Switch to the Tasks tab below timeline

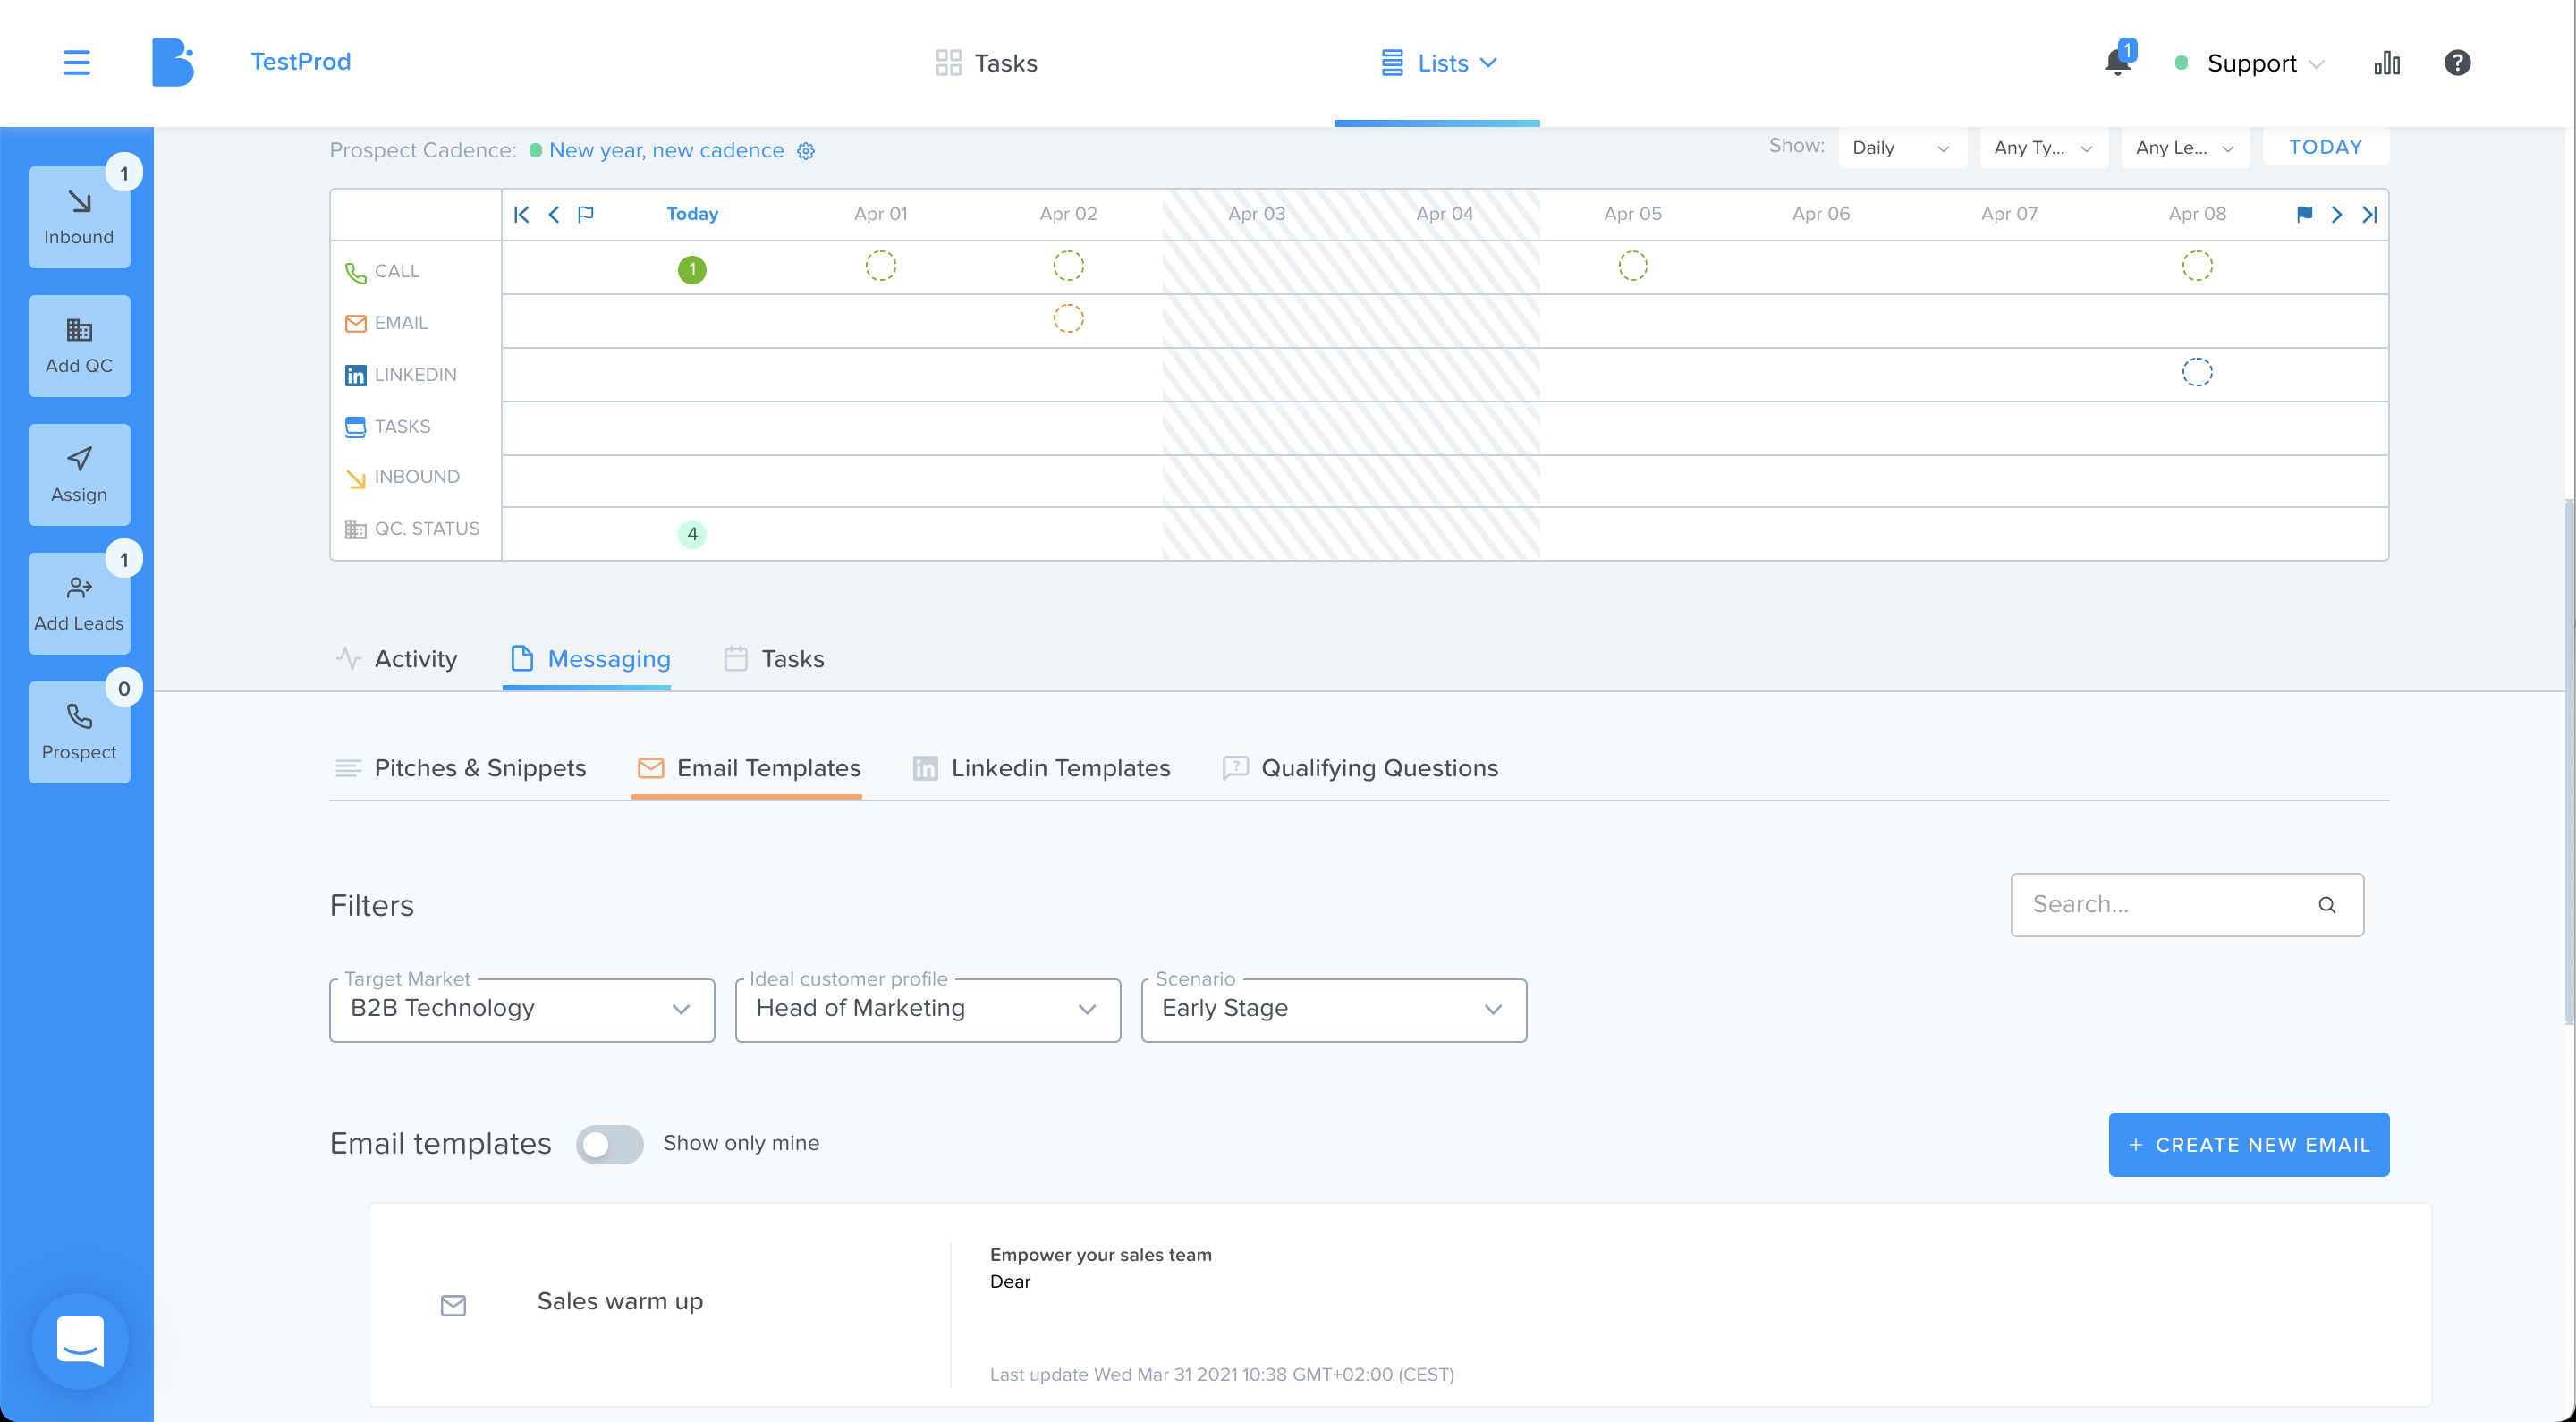click(x=774, y=659)
